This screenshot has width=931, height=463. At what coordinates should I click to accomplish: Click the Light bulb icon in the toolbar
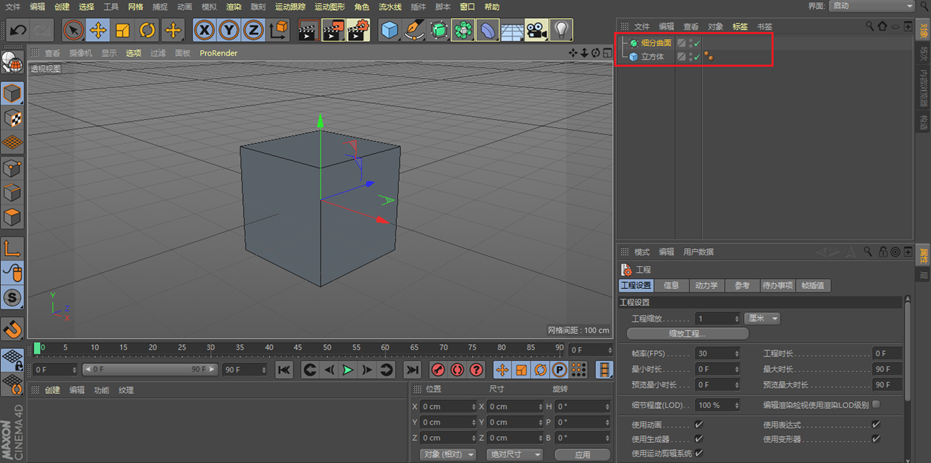click(x=561, y=30)
